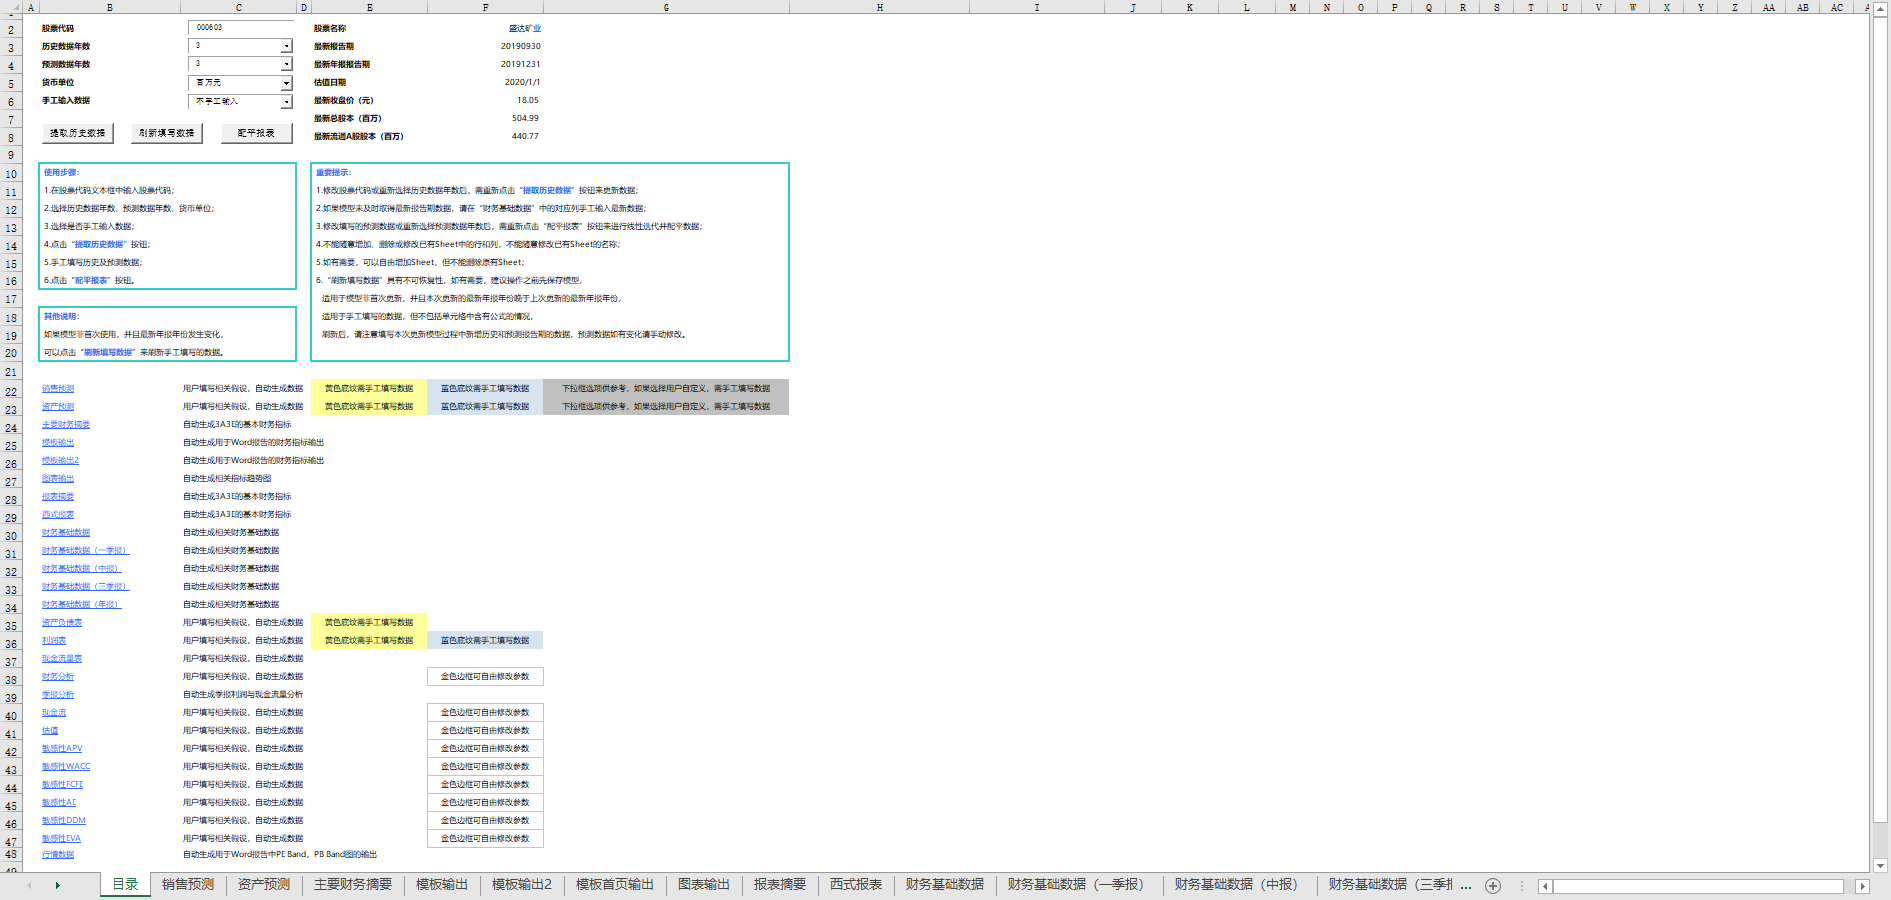Image resolution: width=1891 pixels, height=900 pixels.
Task: Click the 提取历史数据 button
Action: 78,133
